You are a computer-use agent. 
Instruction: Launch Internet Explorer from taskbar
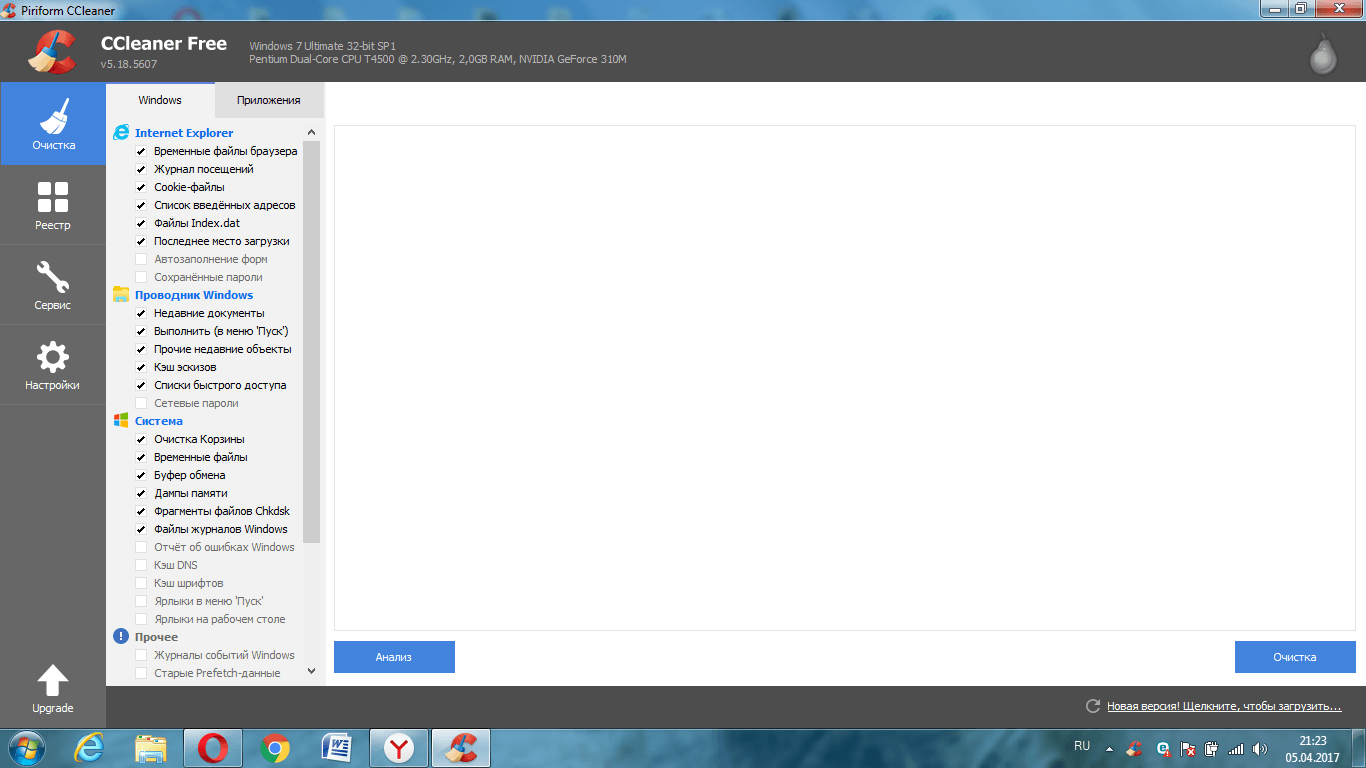pyautogui.click(x=89, y=747)
